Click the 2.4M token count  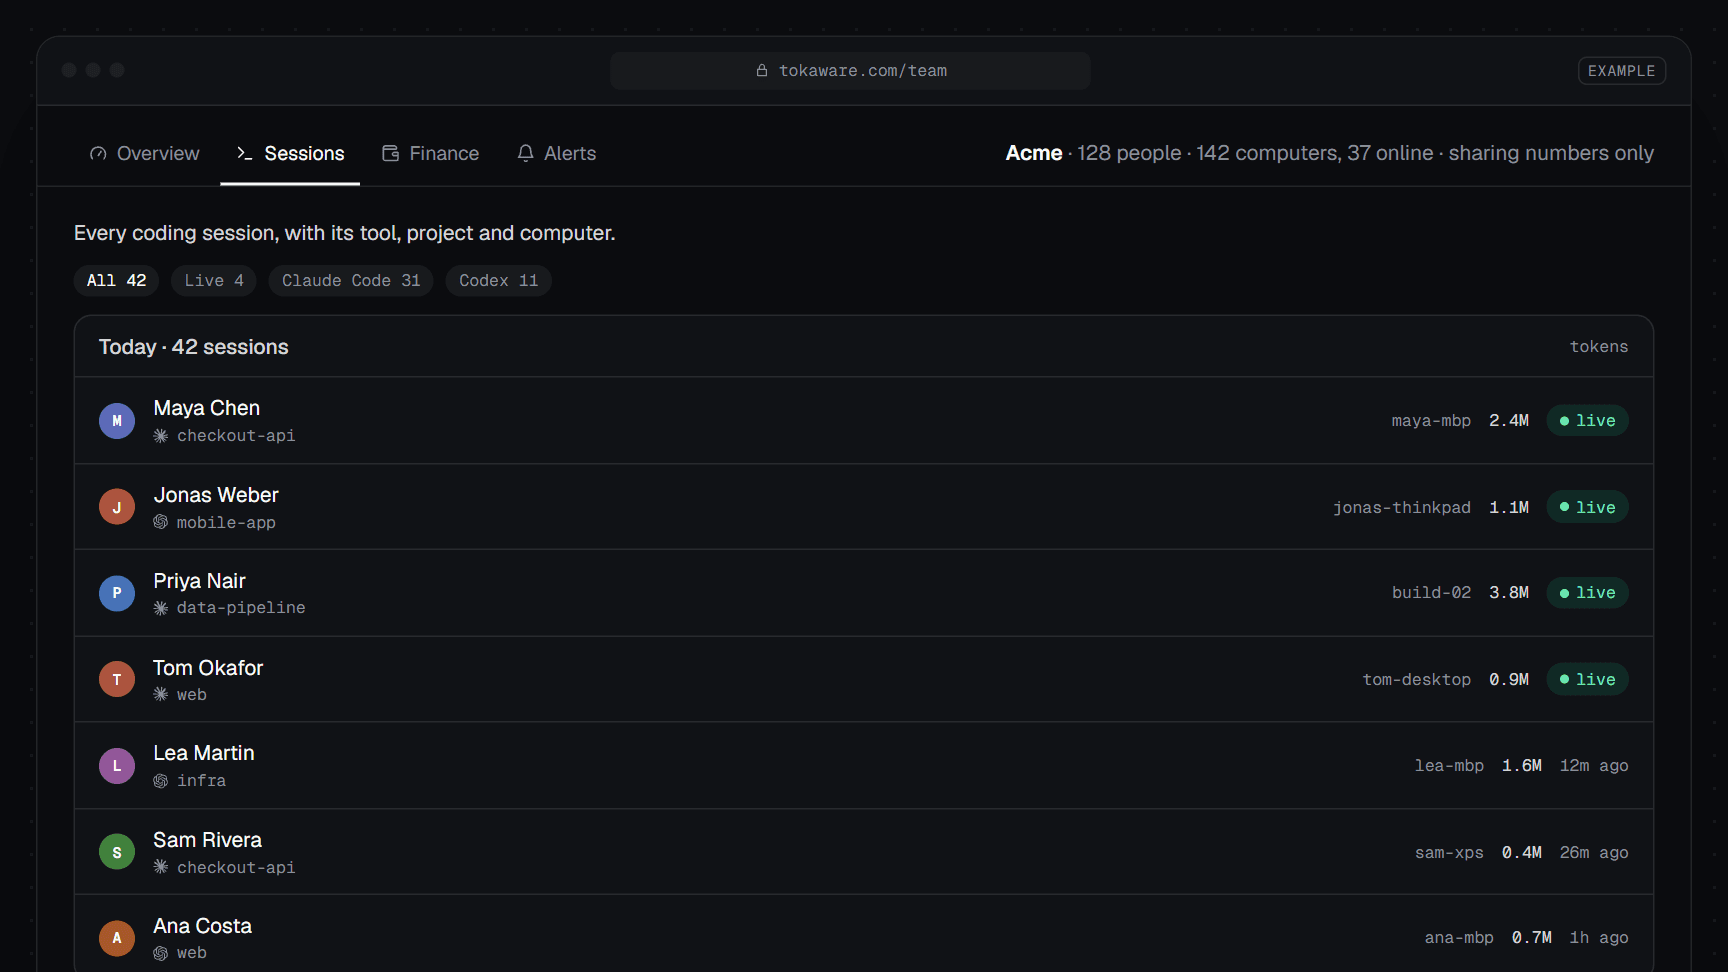pos(1509,421)
